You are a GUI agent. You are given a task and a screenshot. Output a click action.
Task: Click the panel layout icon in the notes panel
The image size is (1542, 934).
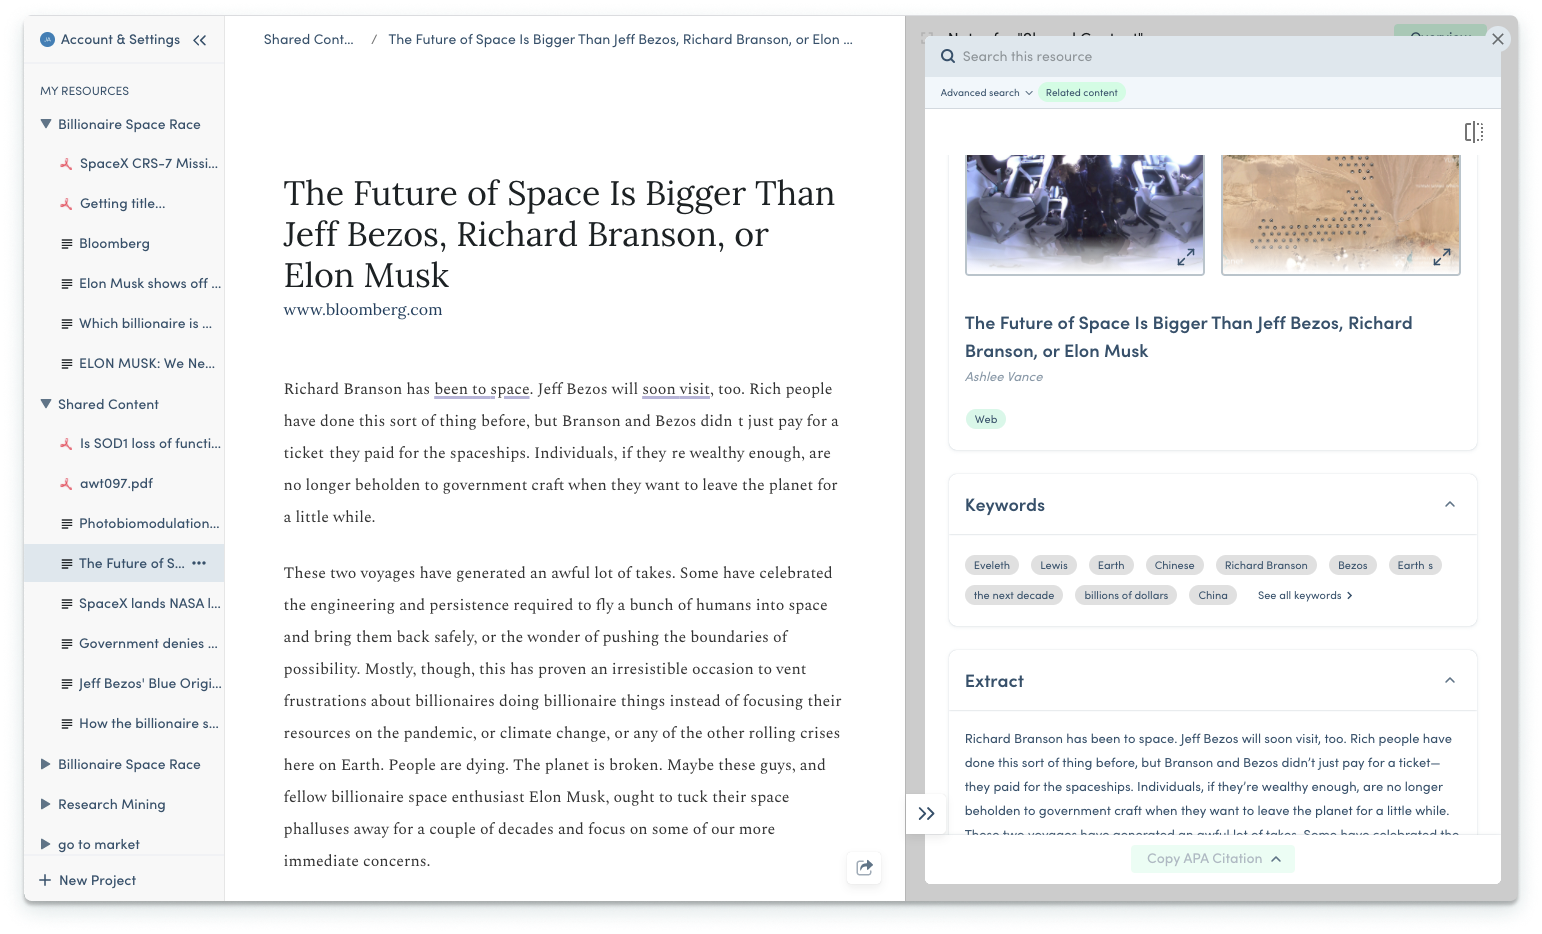point(1474,131)
